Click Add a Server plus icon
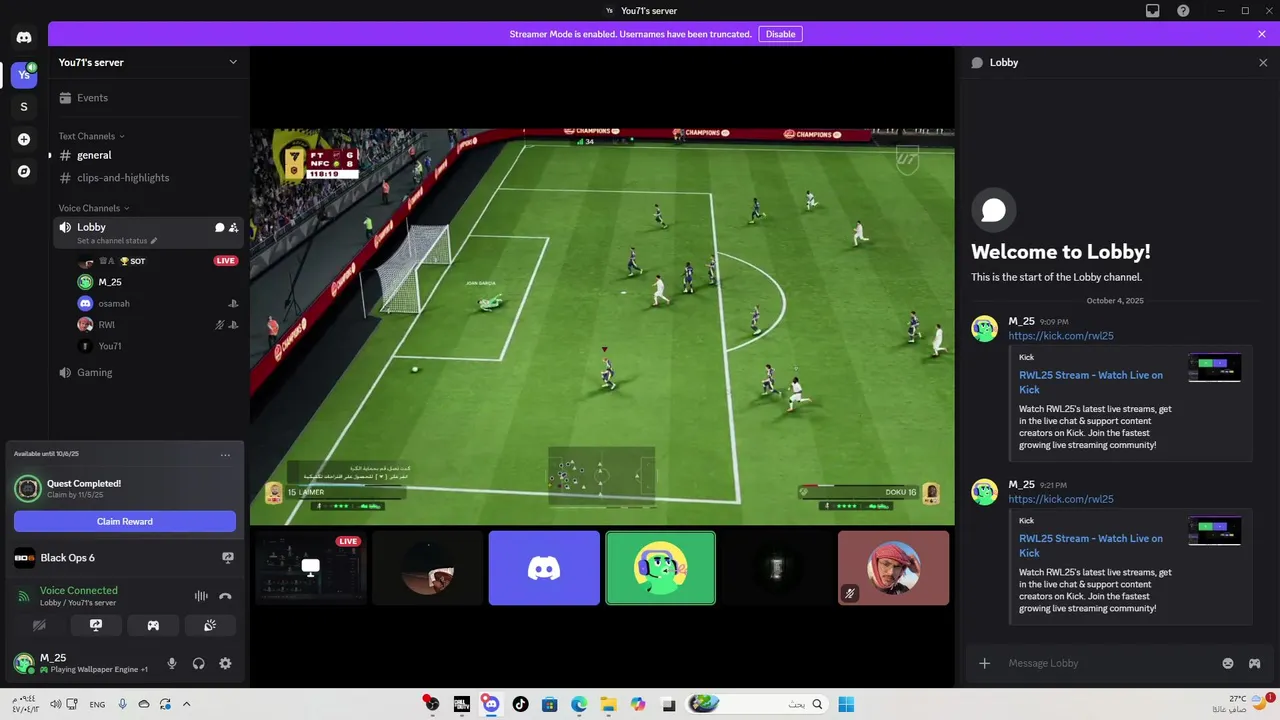The height and width of the screenshot is (720, 1280). pos(24,139)
